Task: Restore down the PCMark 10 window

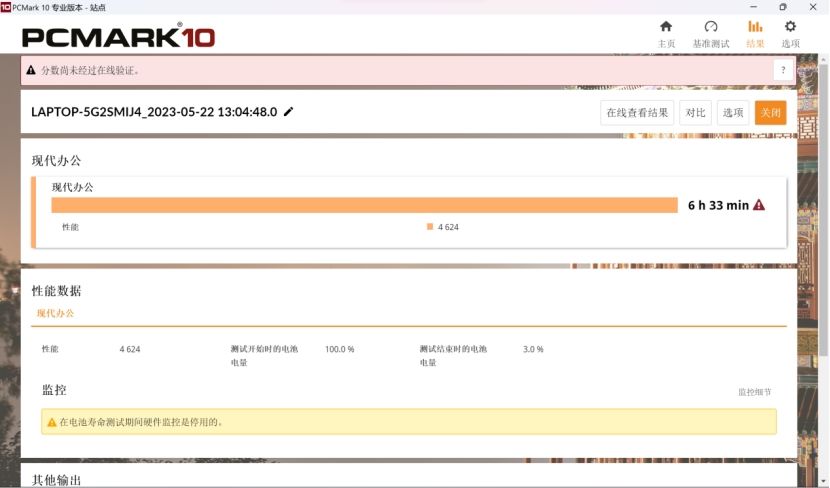Action: 783,7
